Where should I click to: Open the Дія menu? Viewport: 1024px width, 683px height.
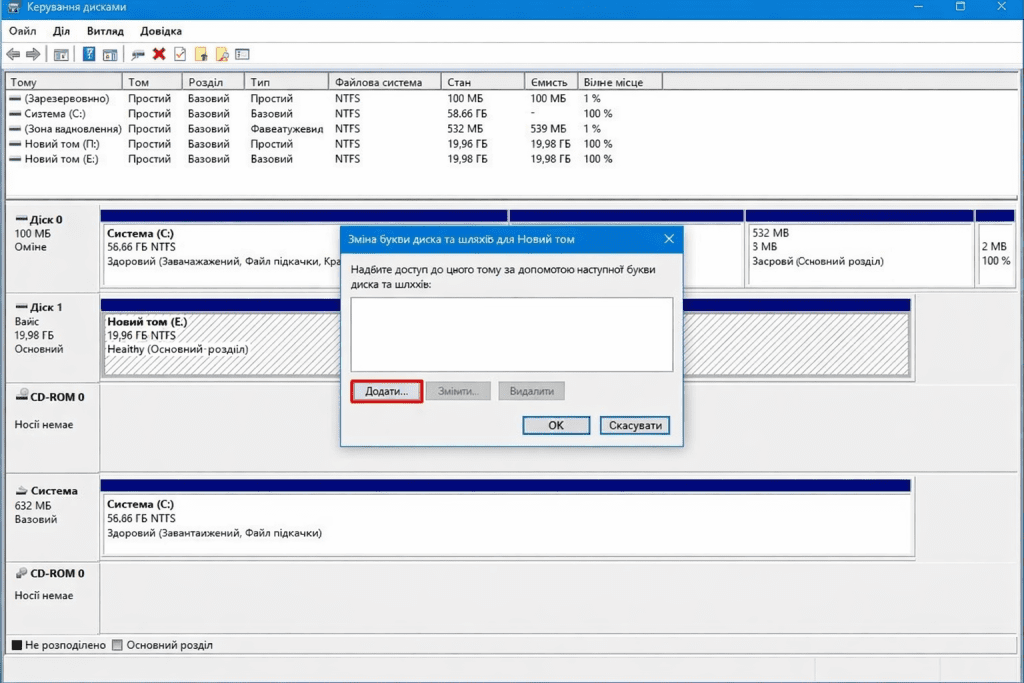pyautogui.click(x=61, y=31)
